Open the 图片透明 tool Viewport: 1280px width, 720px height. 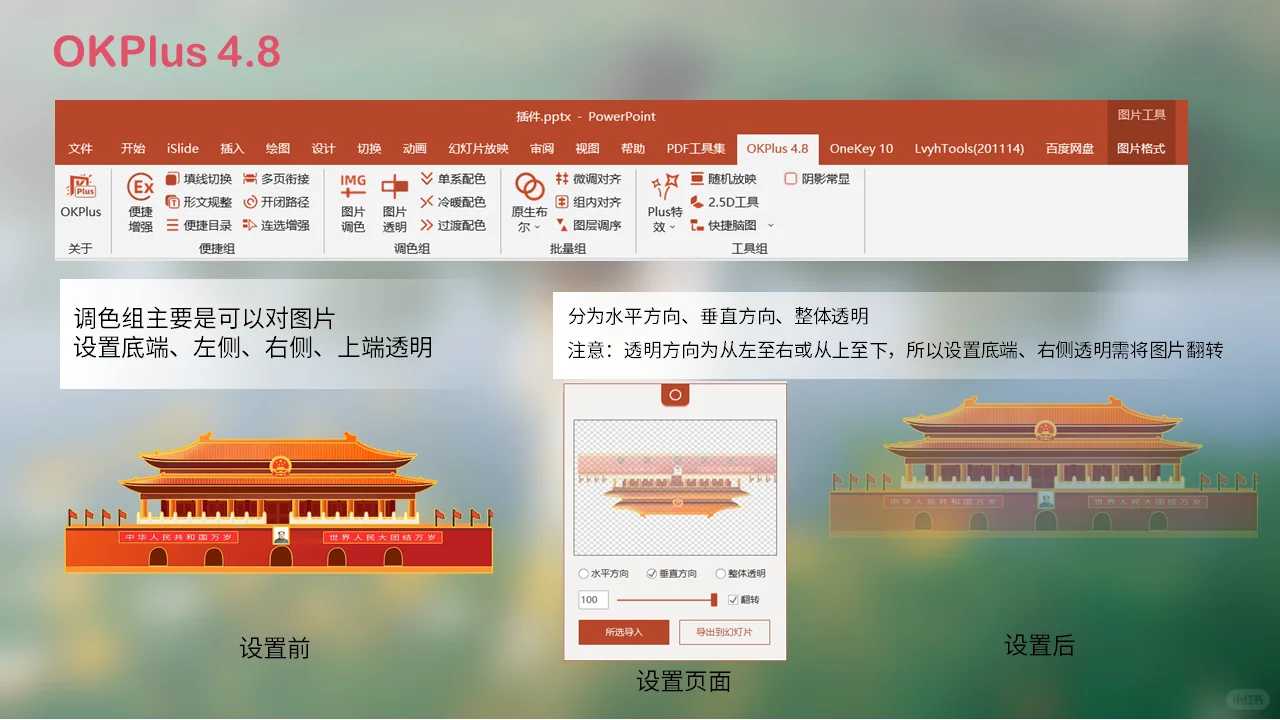point(395,203)
